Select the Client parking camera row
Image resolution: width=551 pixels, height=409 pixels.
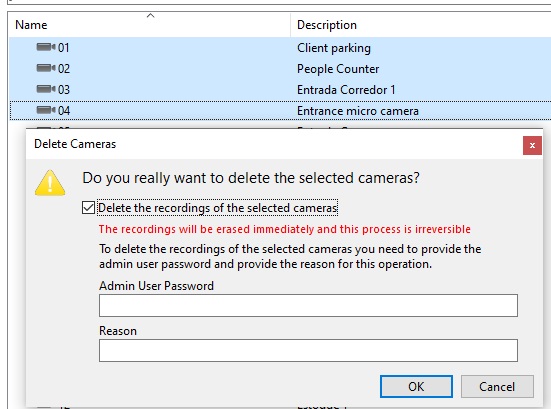[280, 47]
